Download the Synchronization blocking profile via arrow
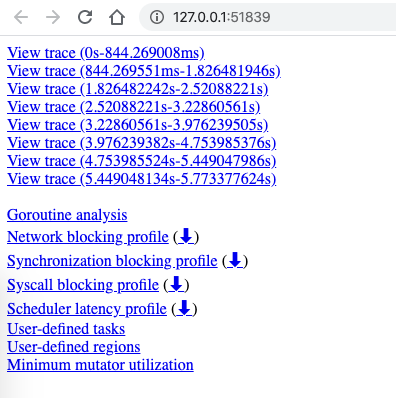The width and height of the screenshot is (396, 398). [x=235, y=260]
